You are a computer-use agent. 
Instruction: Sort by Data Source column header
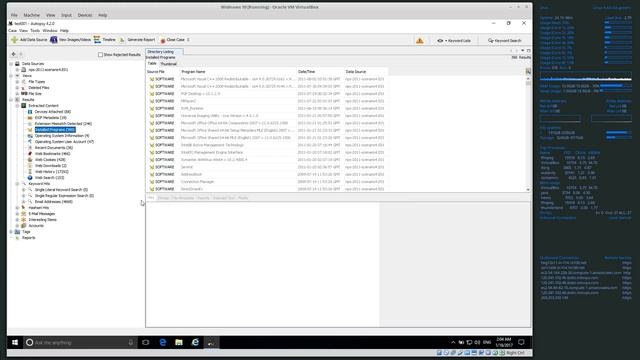click(366, 71)
